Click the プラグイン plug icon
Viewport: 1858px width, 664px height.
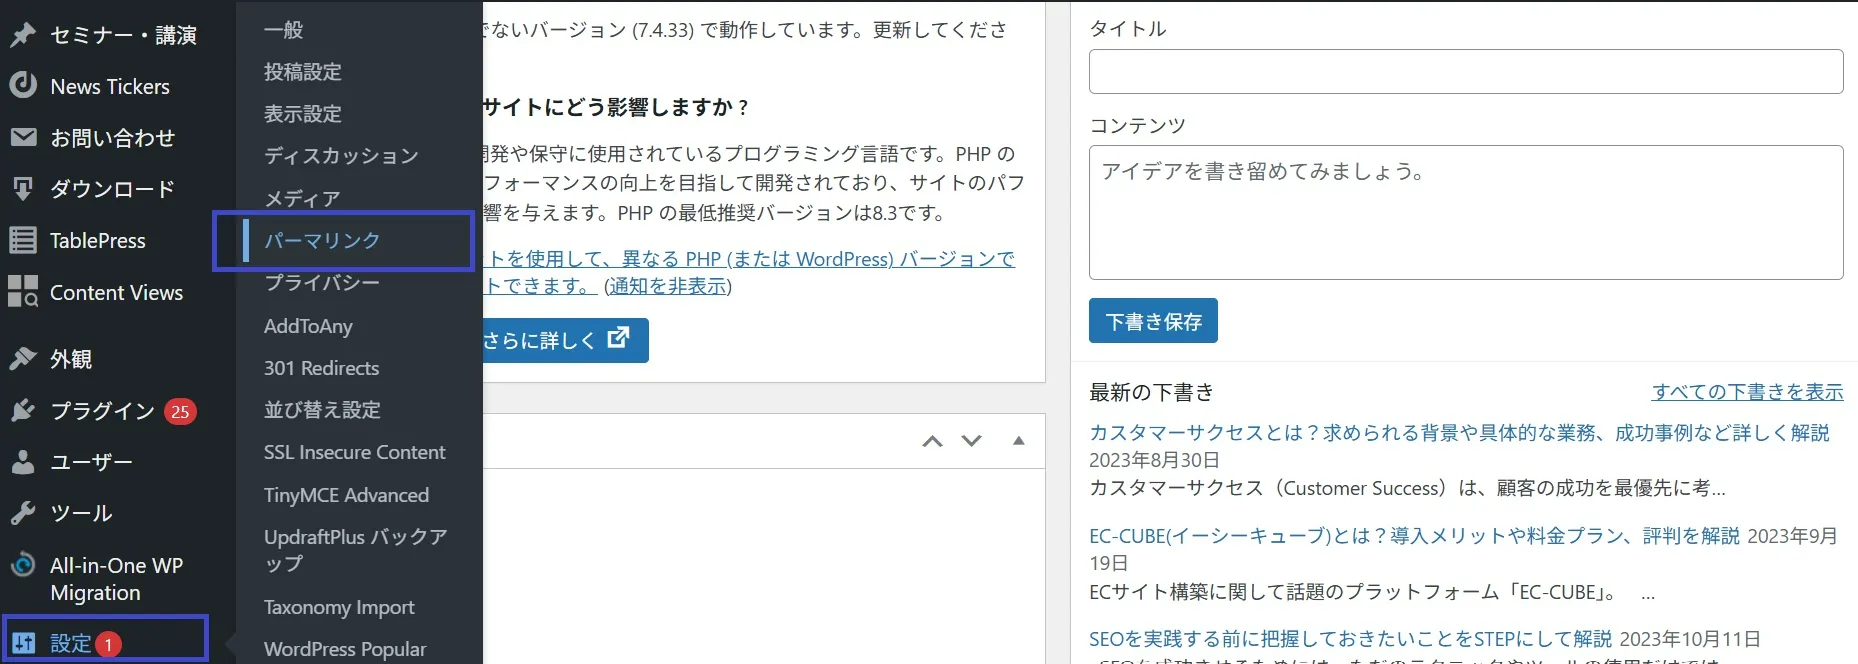point(23,410)
